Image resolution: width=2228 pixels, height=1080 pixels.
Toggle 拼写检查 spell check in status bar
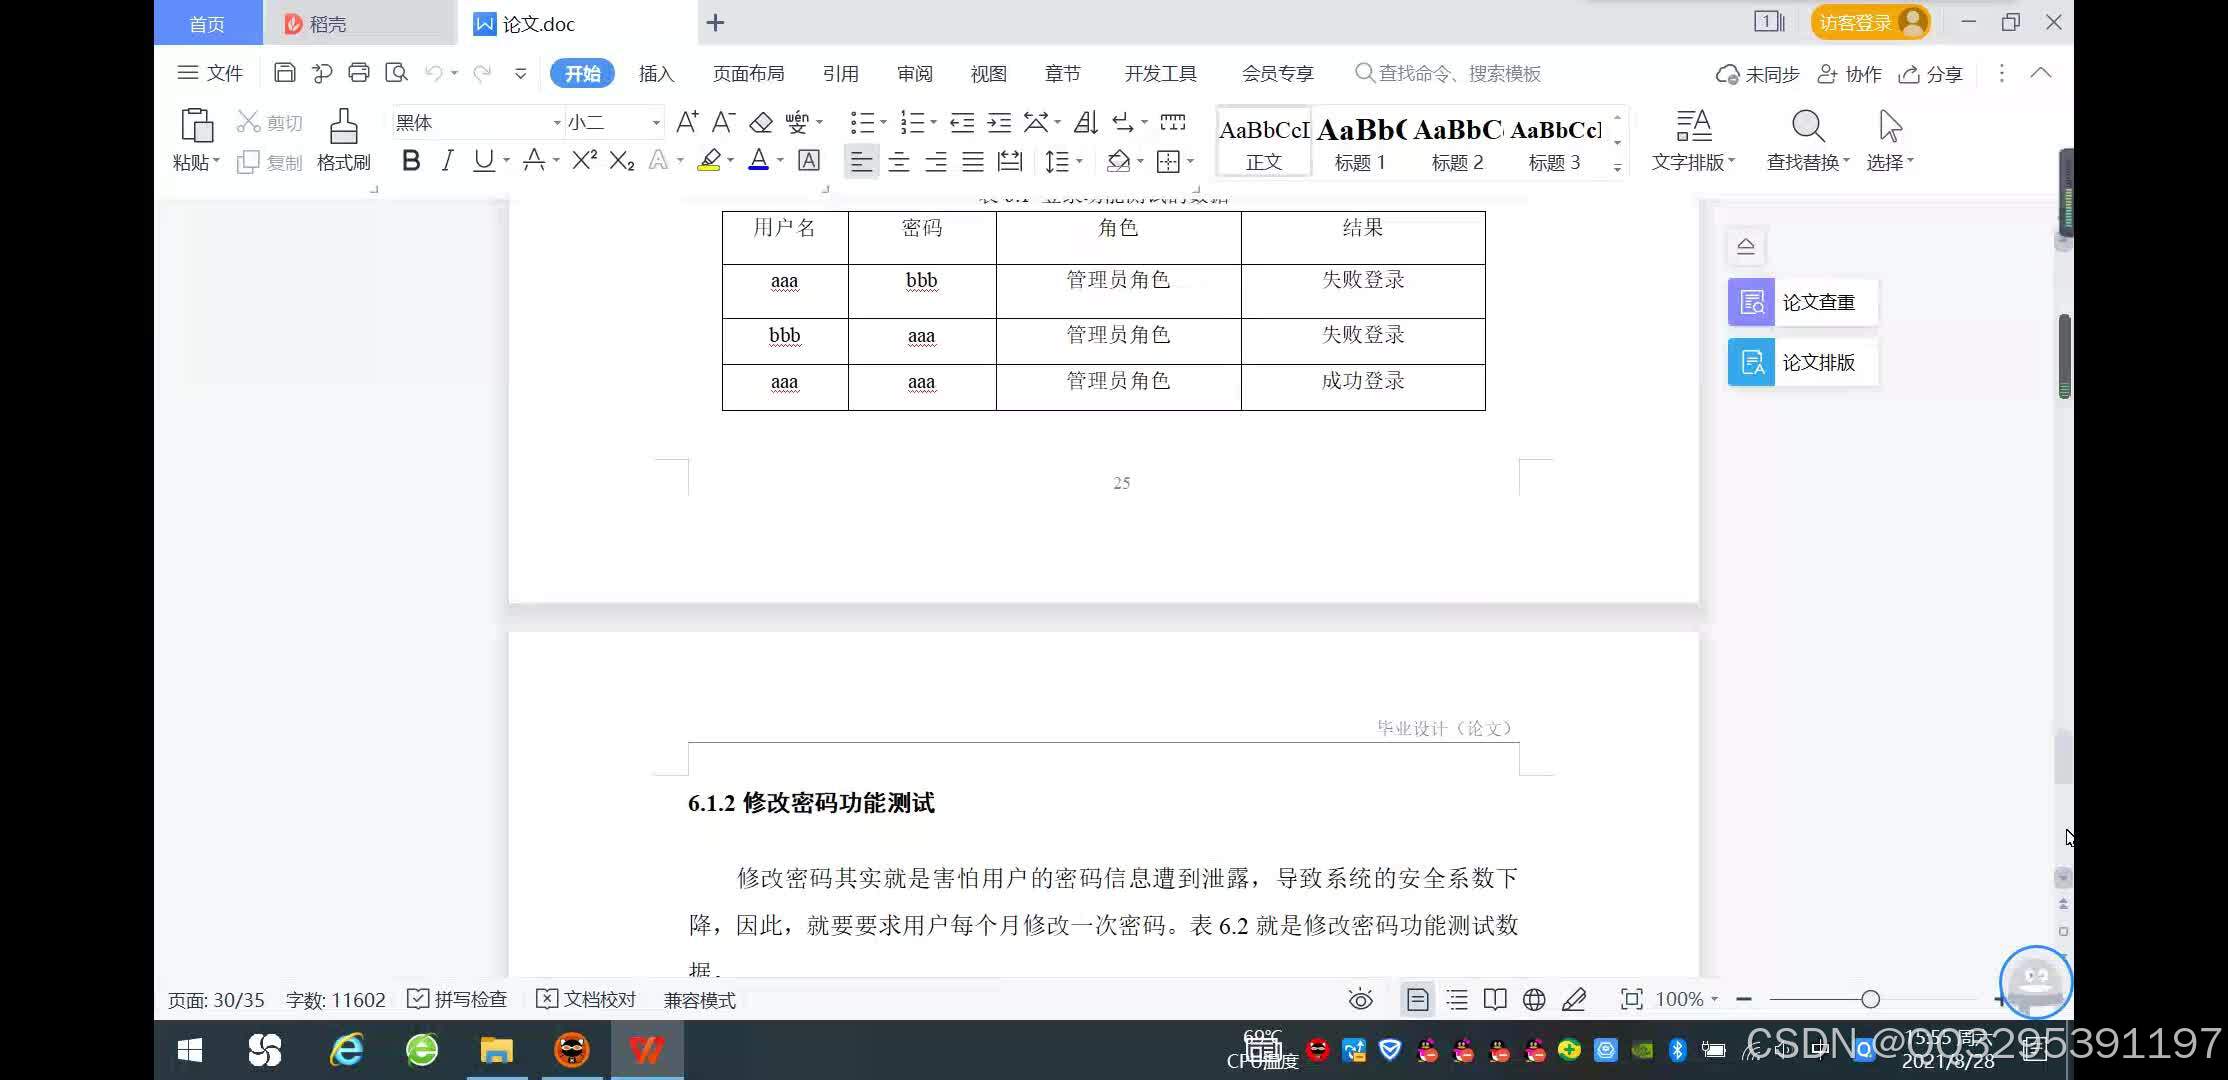click(x=458, y=999)
